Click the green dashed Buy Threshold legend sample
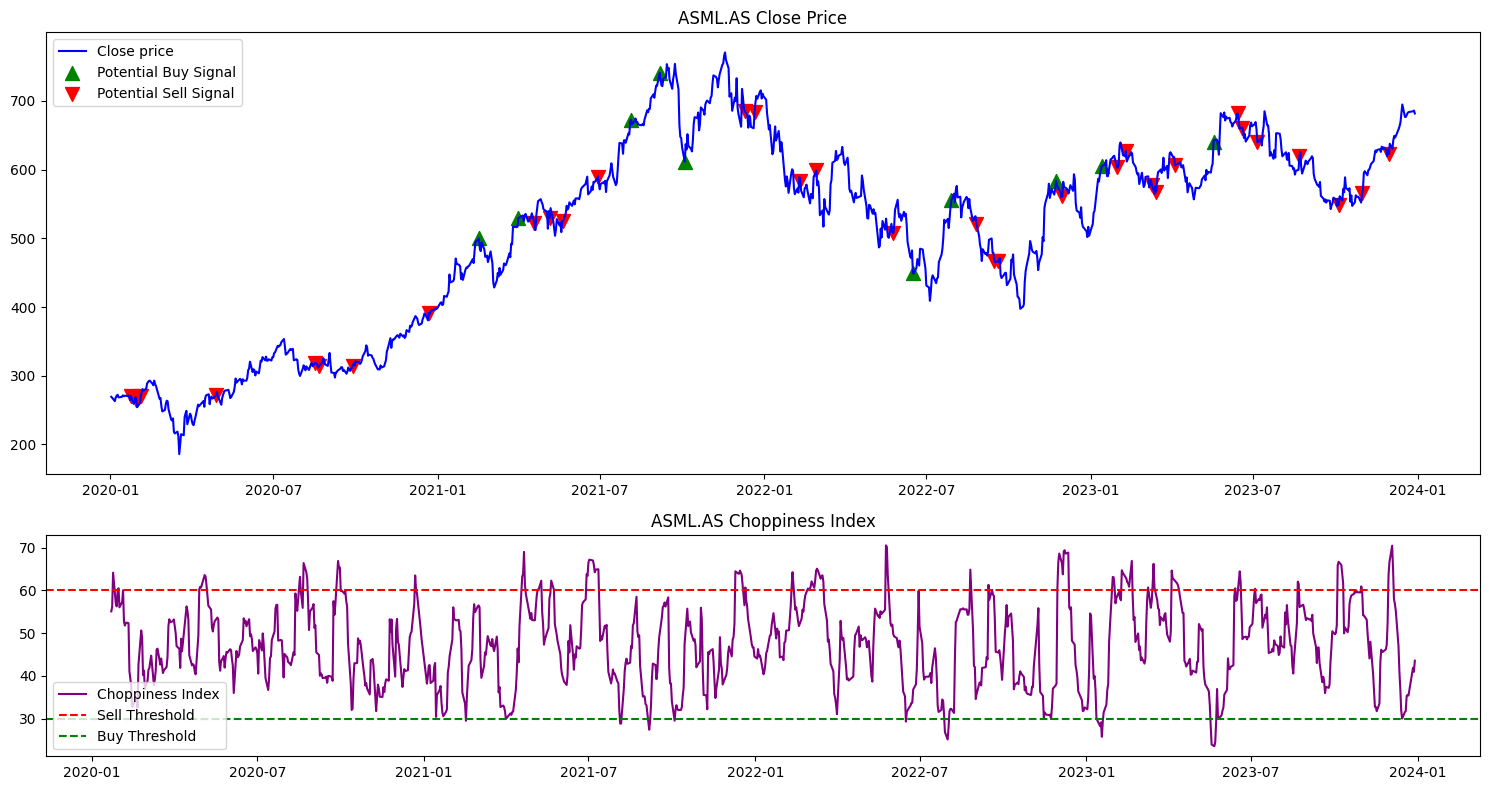Image resolution: width=1489 pixels, height=790 pixels. pos(72,736)
